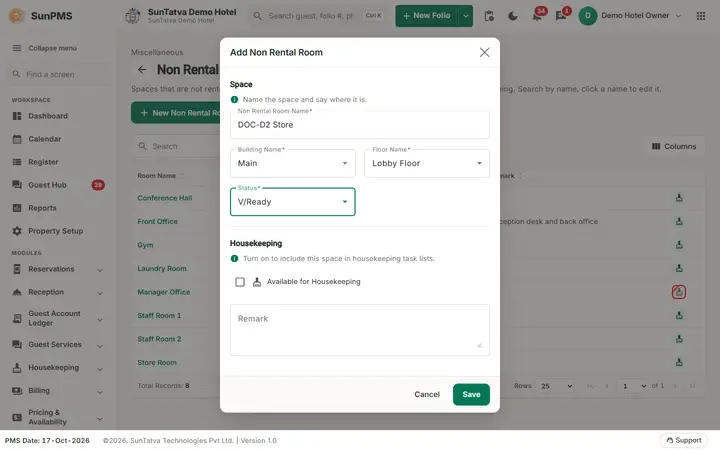Open Laundry Room link
This screenshot has width=720, height=450.
162,269
